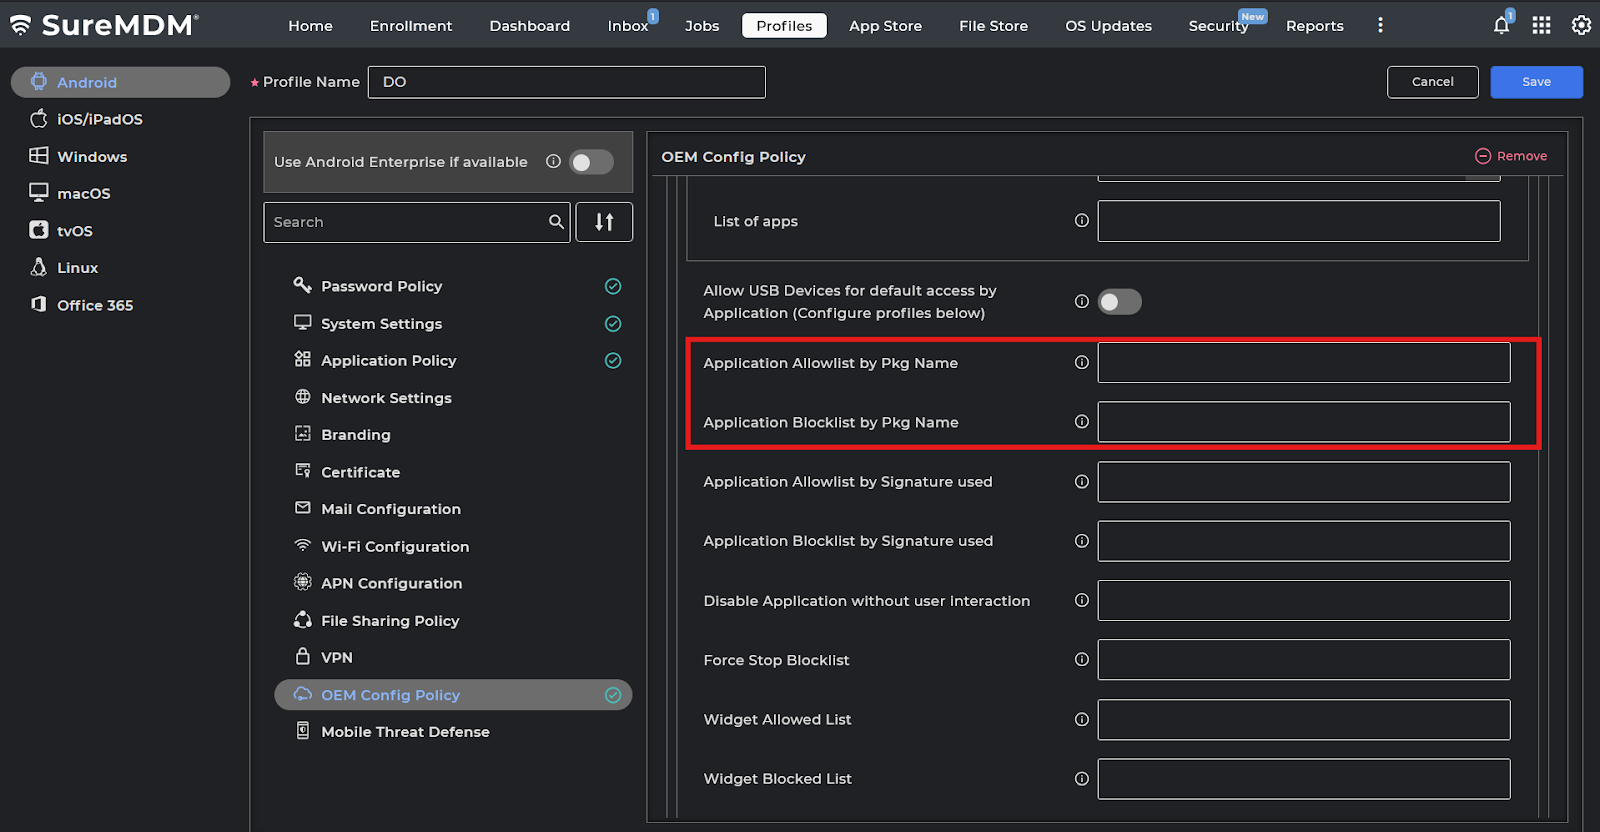
Task: Open the three-dot more menu
Action: tap(1380, 25)
